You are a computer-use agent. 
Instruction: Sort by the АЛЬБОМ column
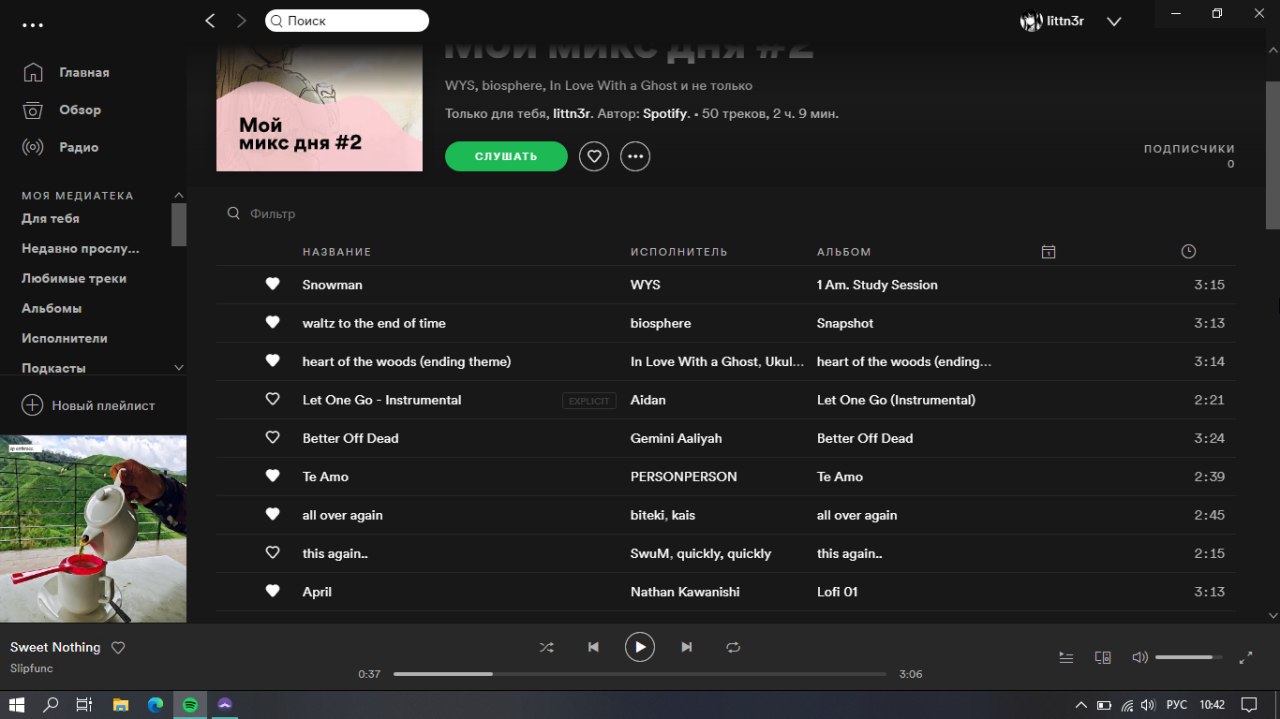point(844,252)
